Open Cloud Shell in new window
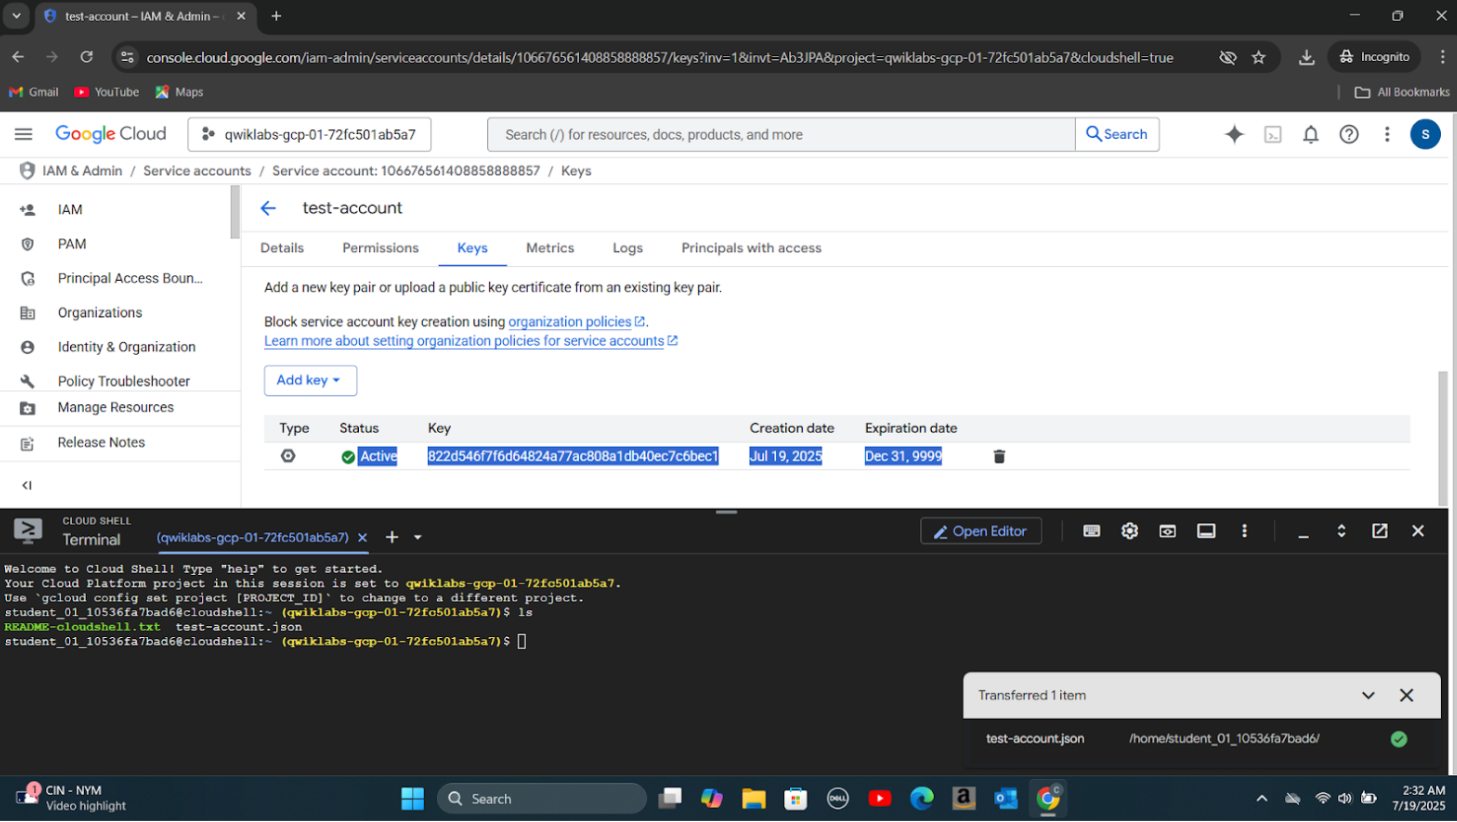The height and width of the screenshot is (822, 1457). (x=1379, y=531)
